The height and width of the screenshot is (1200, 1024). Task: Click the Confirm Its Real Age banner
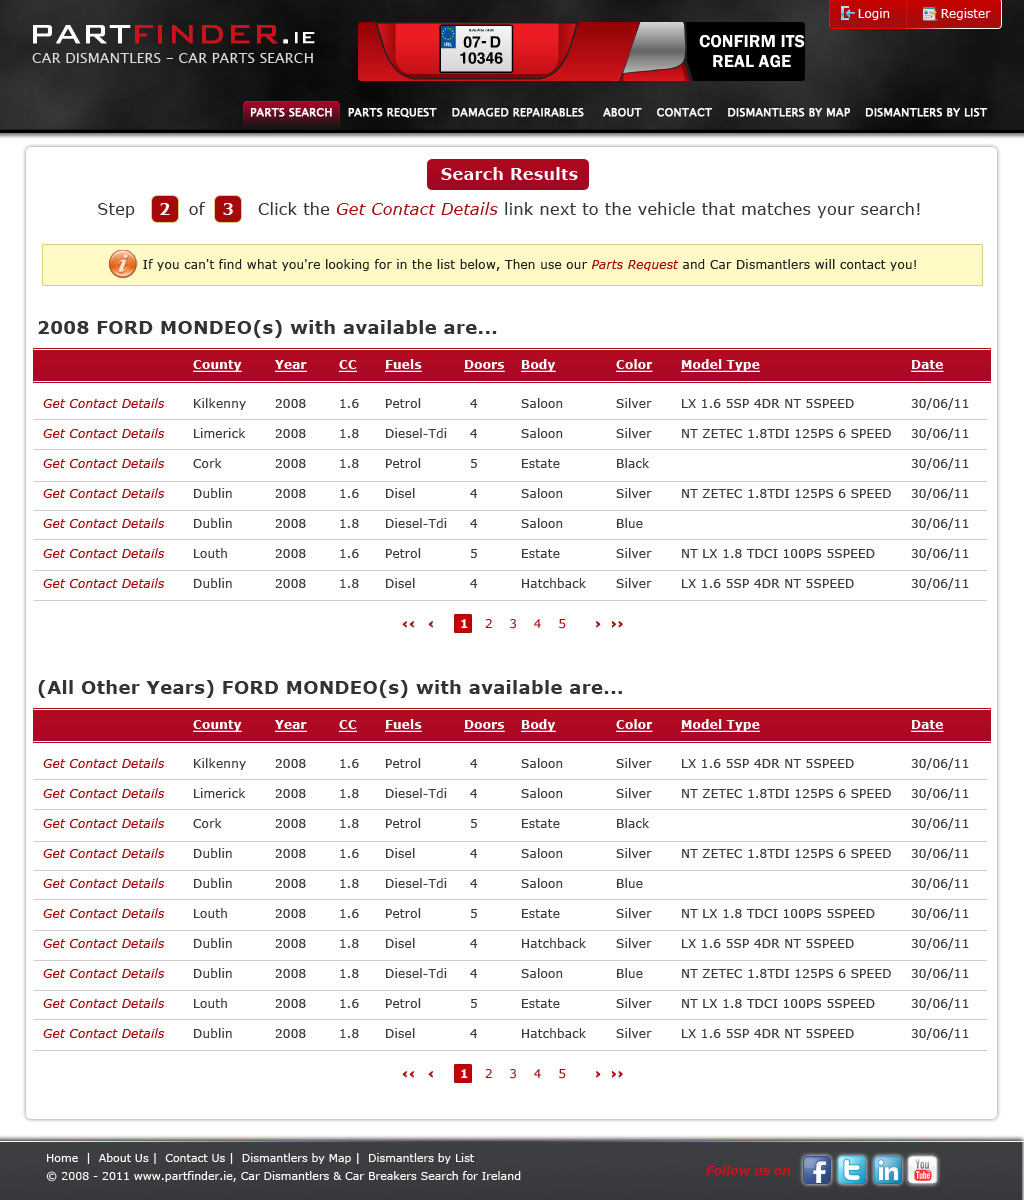tap(581, 52)
